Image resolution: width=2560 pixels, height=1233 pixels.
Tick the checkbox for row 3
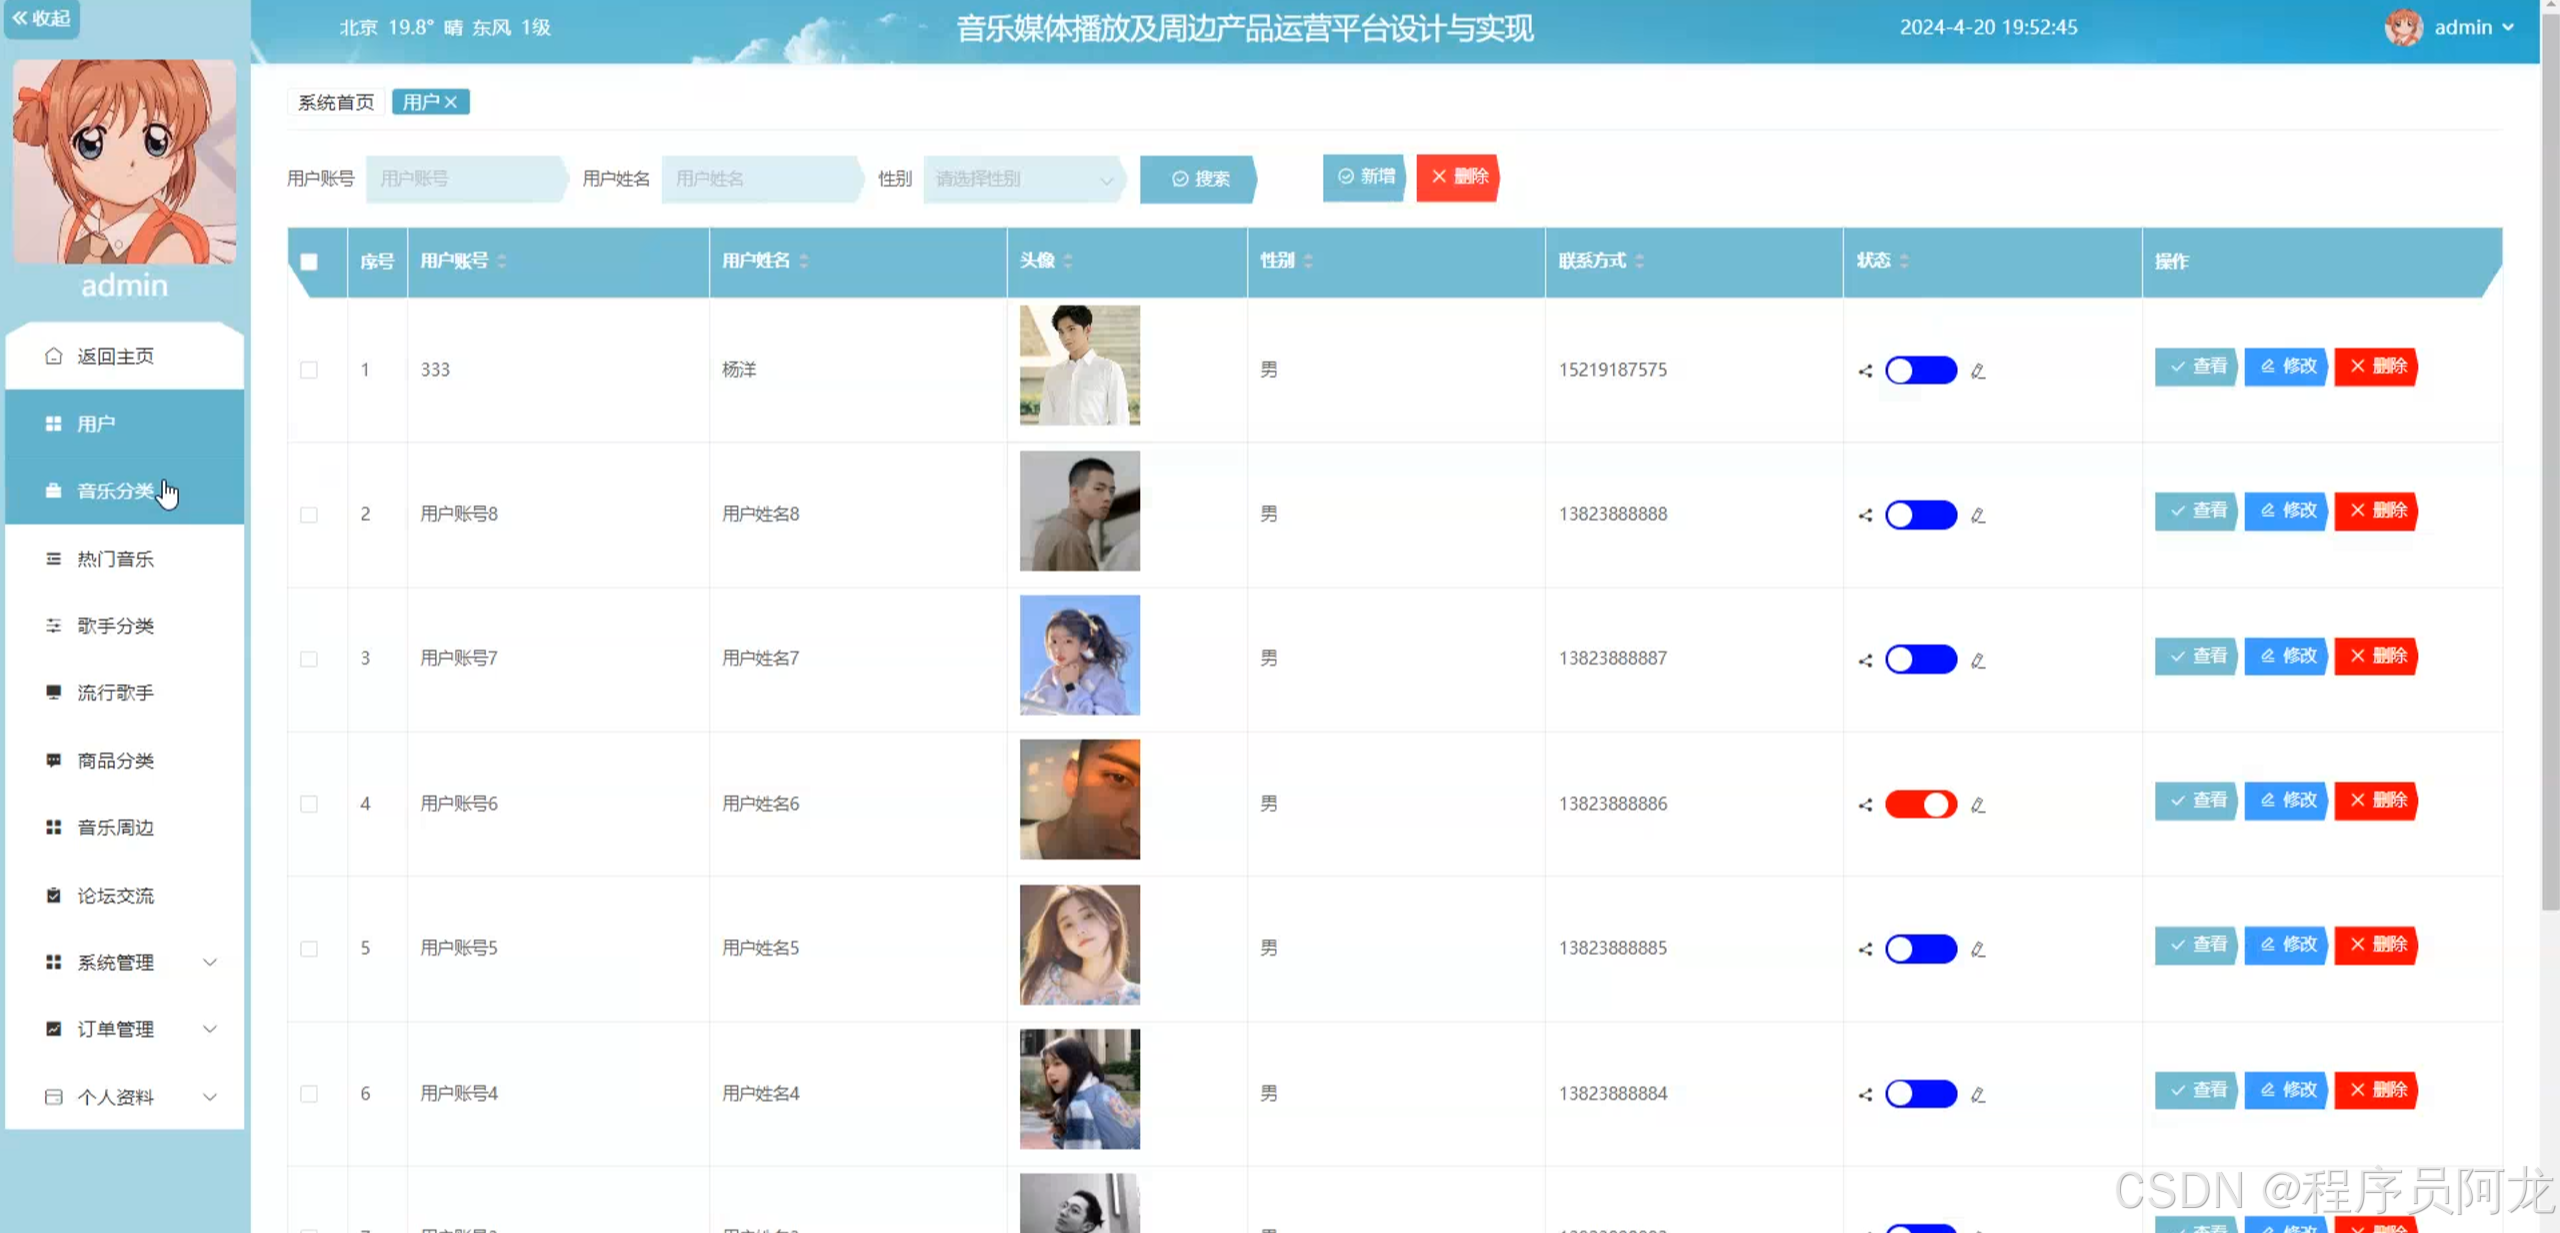coord(309,659)
